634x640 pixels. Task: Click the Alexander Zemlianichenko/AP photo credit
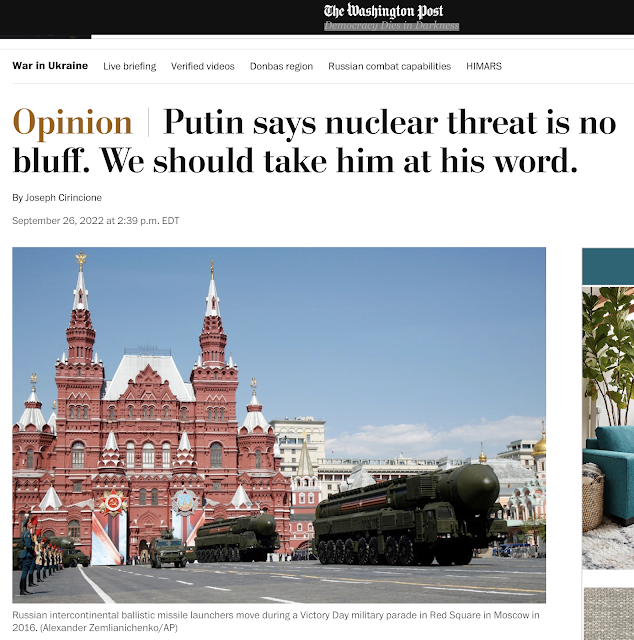[x=109, y=627]
